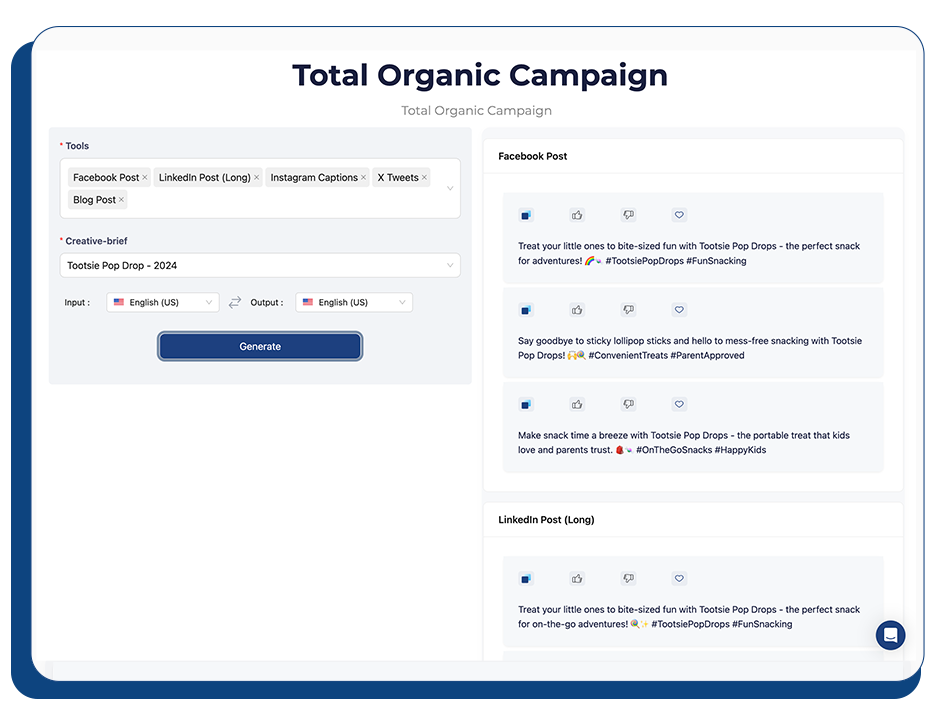Click the Generate button
The width and height of the screenshot is (936, 720).
(260, 346)
